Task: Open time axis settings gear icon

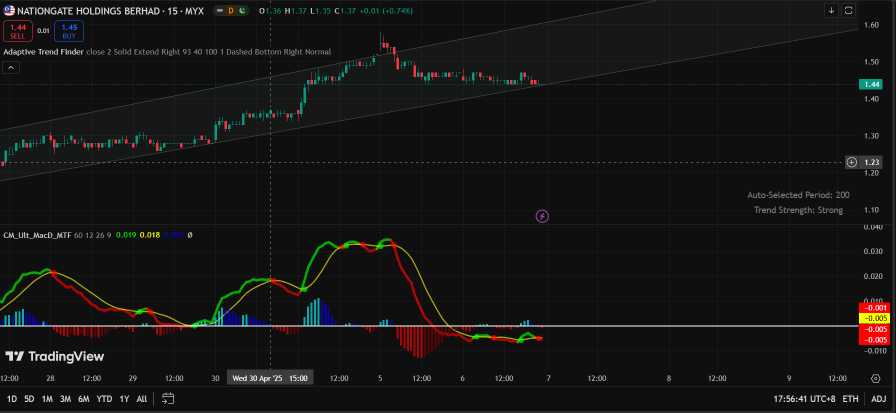Action: (x=875, y=378)
